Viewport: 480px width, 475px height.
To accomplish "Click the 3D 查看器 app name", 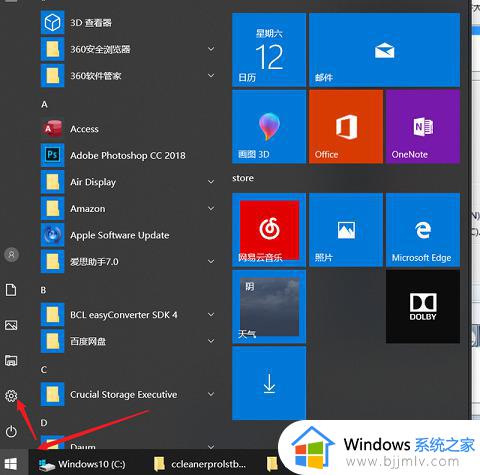I will (91, 23).
